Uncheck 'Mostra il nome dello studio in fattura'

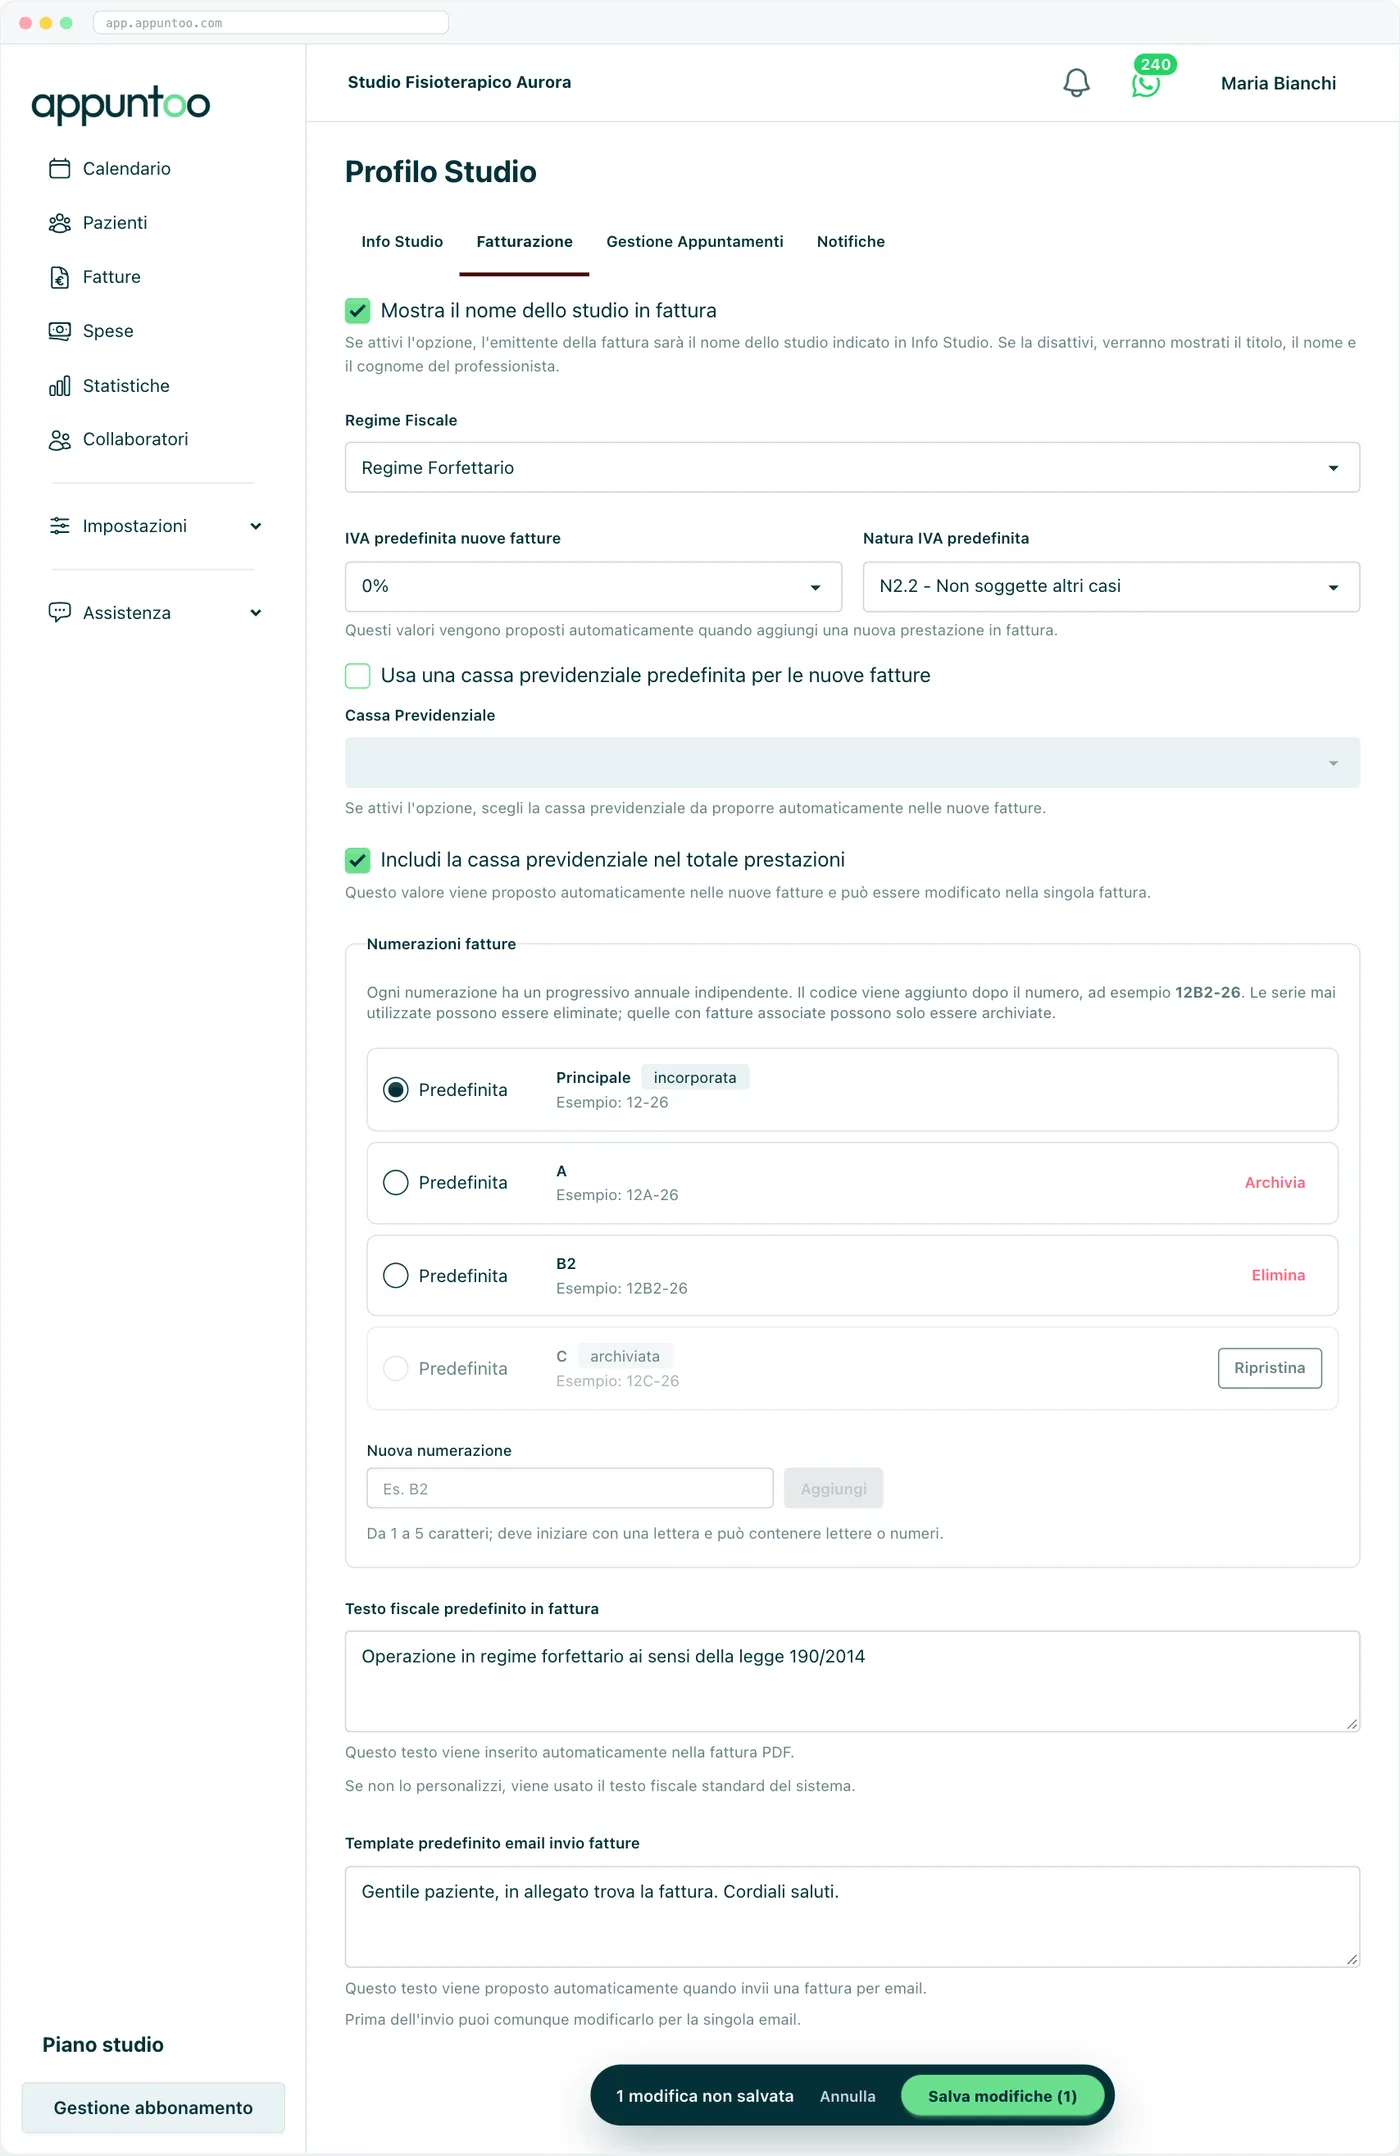(358, 311)
